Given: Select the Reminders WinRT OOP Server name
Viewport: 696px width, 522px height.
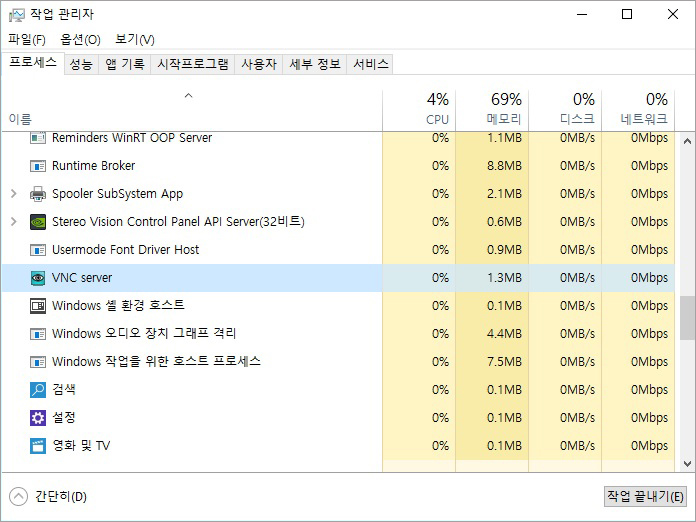Looking at the screenshot, I should pyautogui.click(x=132, y=138).
